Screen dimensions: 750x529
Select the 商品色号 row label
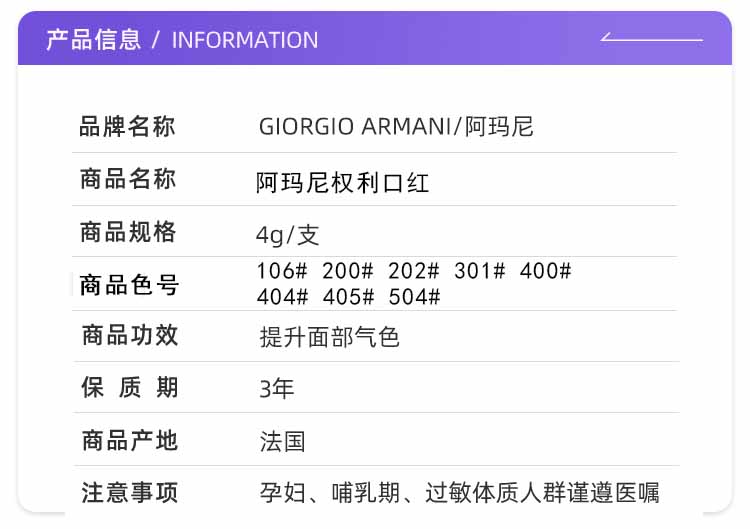click(129, 285)
